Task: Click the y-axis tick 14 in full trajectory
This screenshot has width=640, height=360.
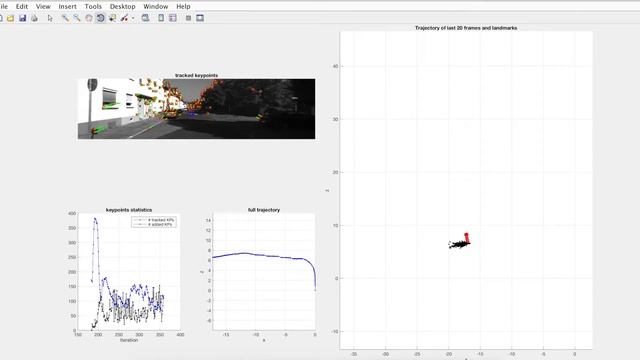Action: (x=208, y=220)
